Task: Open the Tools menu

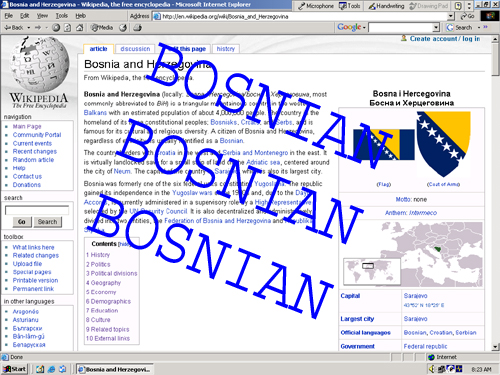Action: pyautogui.click(x=62, y=16)
